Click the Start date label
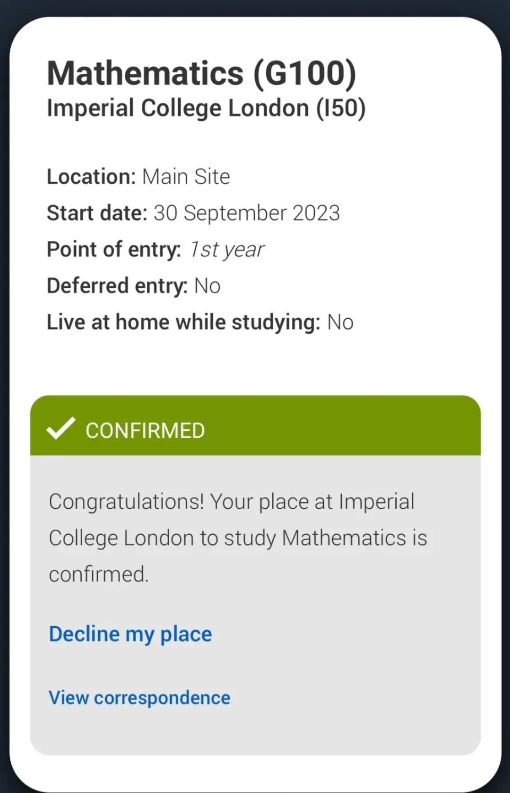Viewport: 510px width, 793px height. tap(97, 213)
